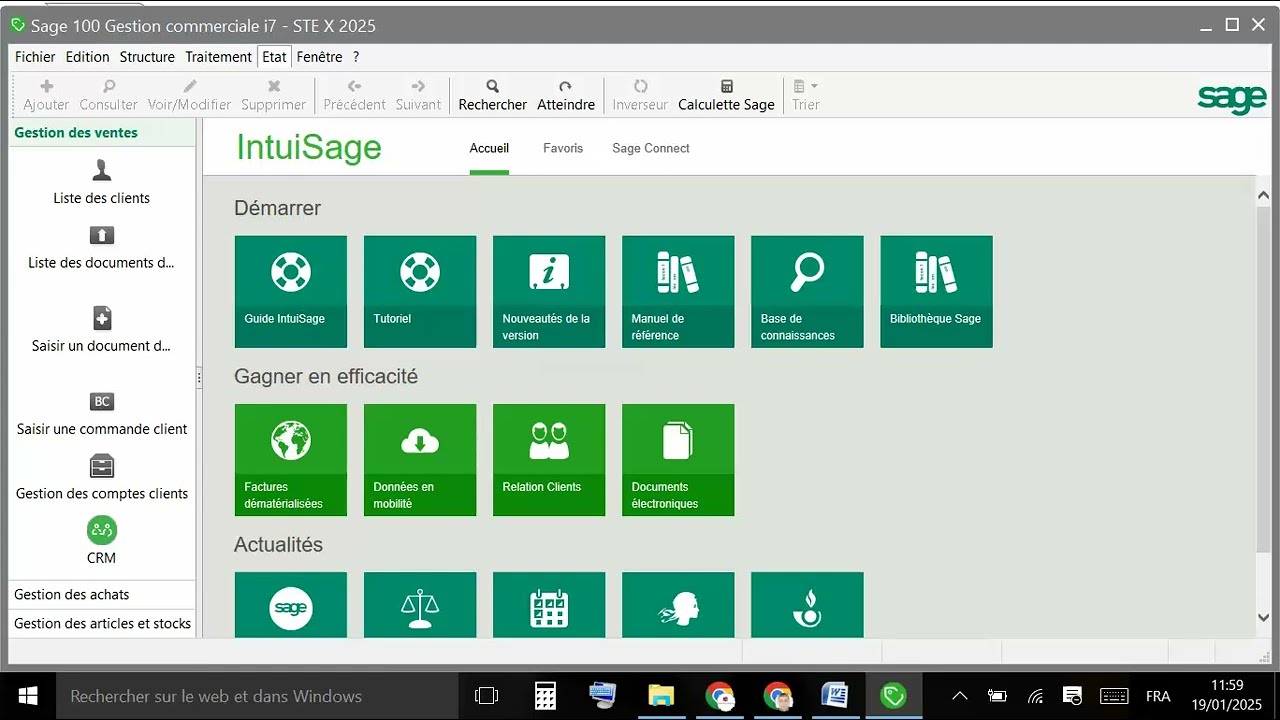Click the Windows taskbar search box
Screen dimensions: 1280x720
[x=258, y=696]
